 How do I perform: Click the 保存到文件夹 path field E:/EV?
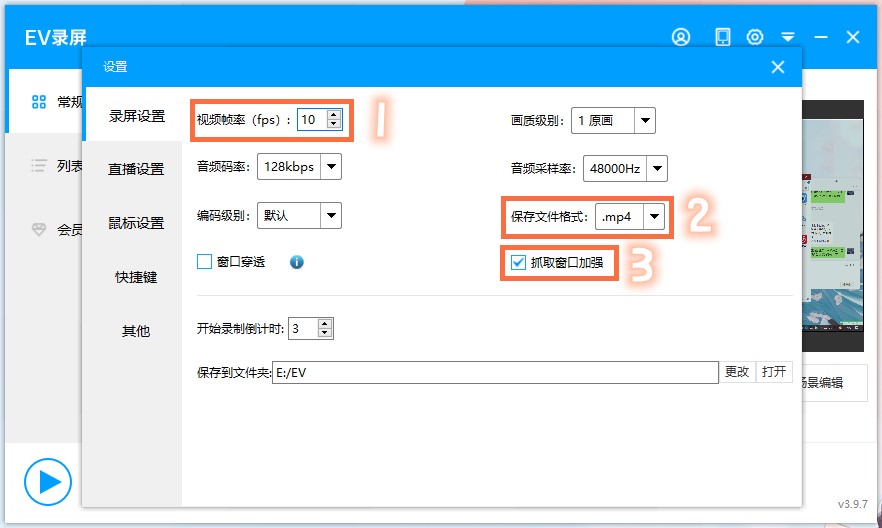(x=495, y=372)
